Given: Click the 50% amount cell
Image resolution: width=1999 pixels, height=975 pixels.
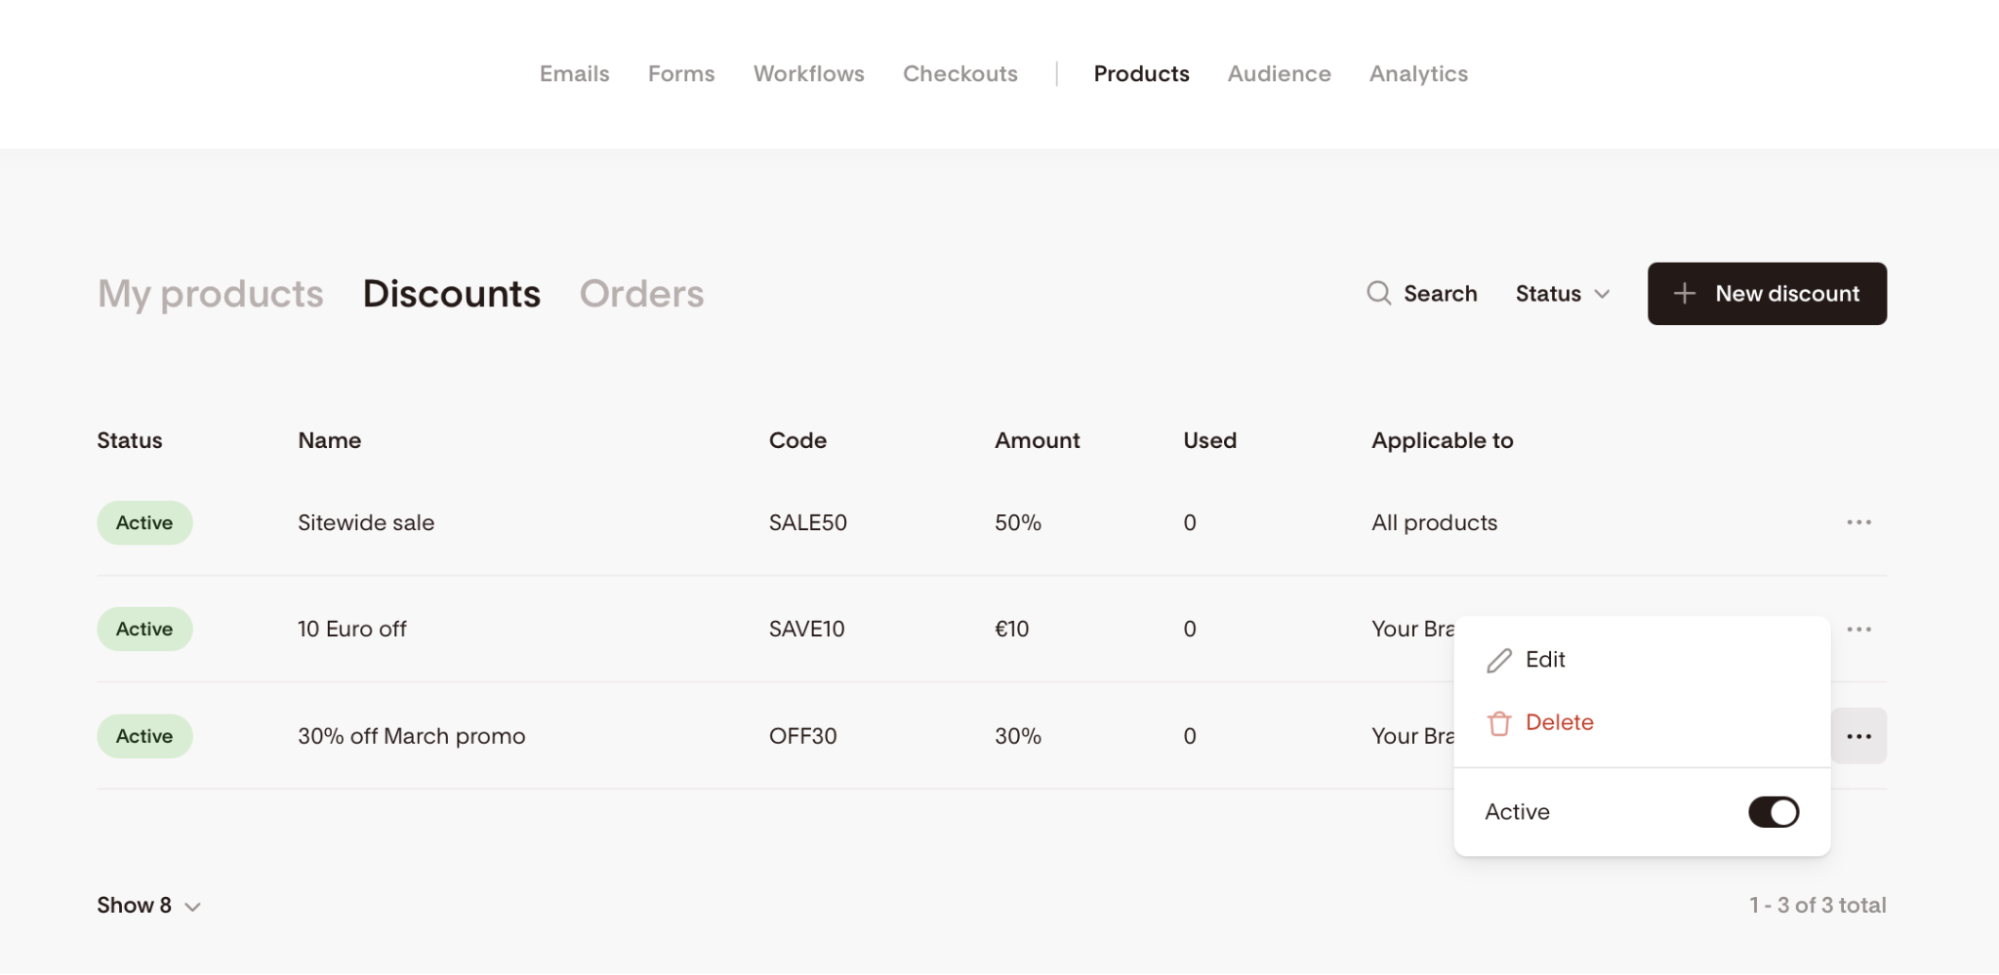Looking at the screenshot, I should coord(1017,523).
